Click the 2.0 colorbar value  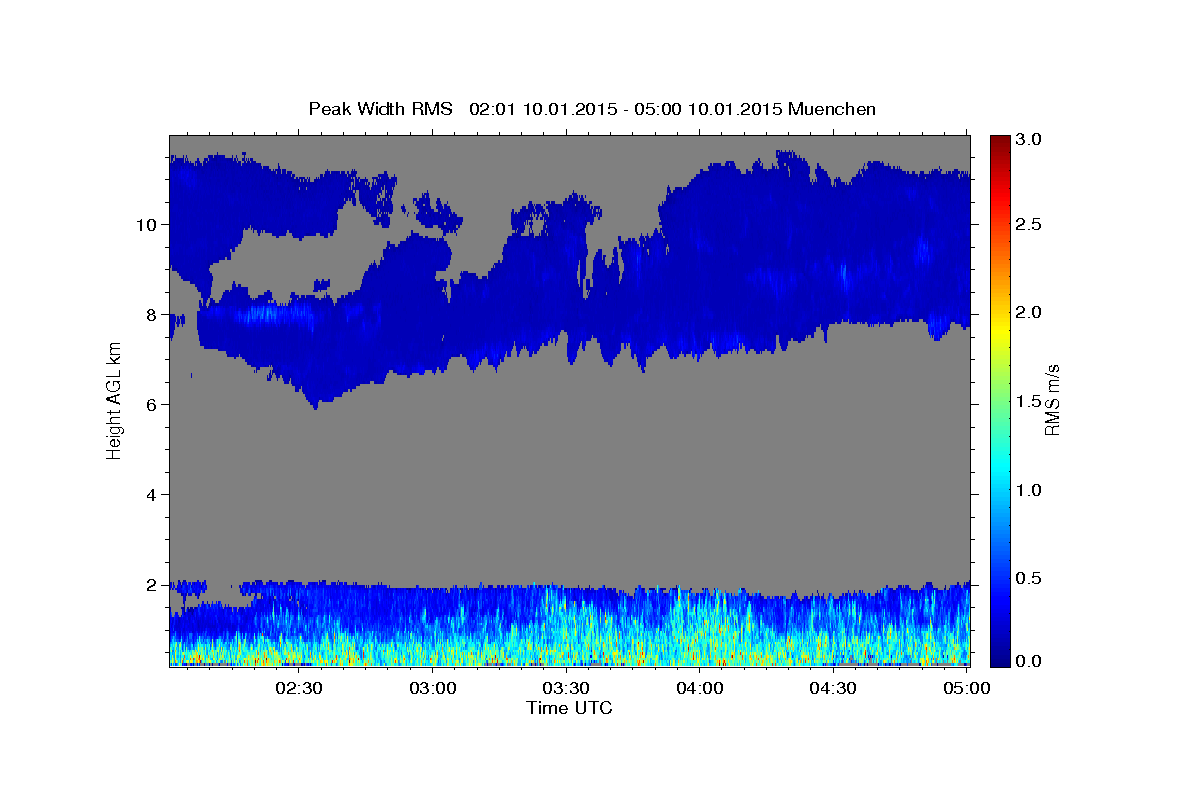1030,313
